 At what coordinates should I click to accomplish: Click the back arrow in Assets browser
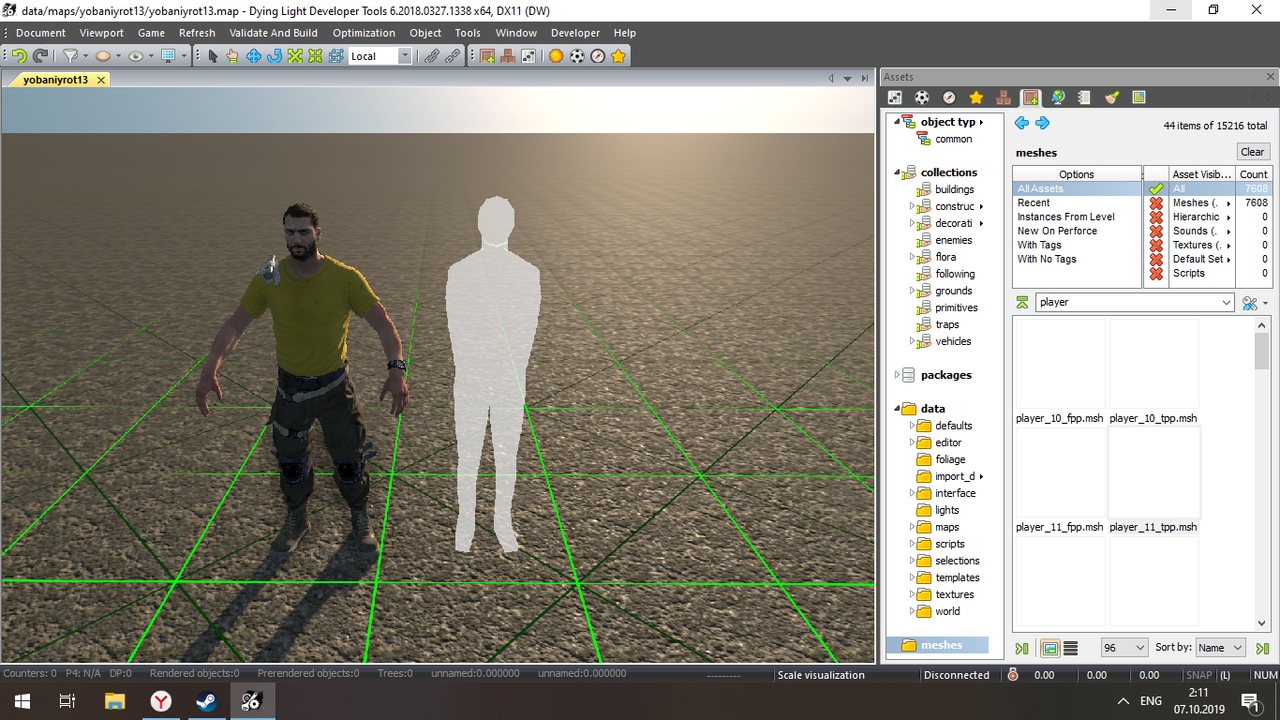1021,123
